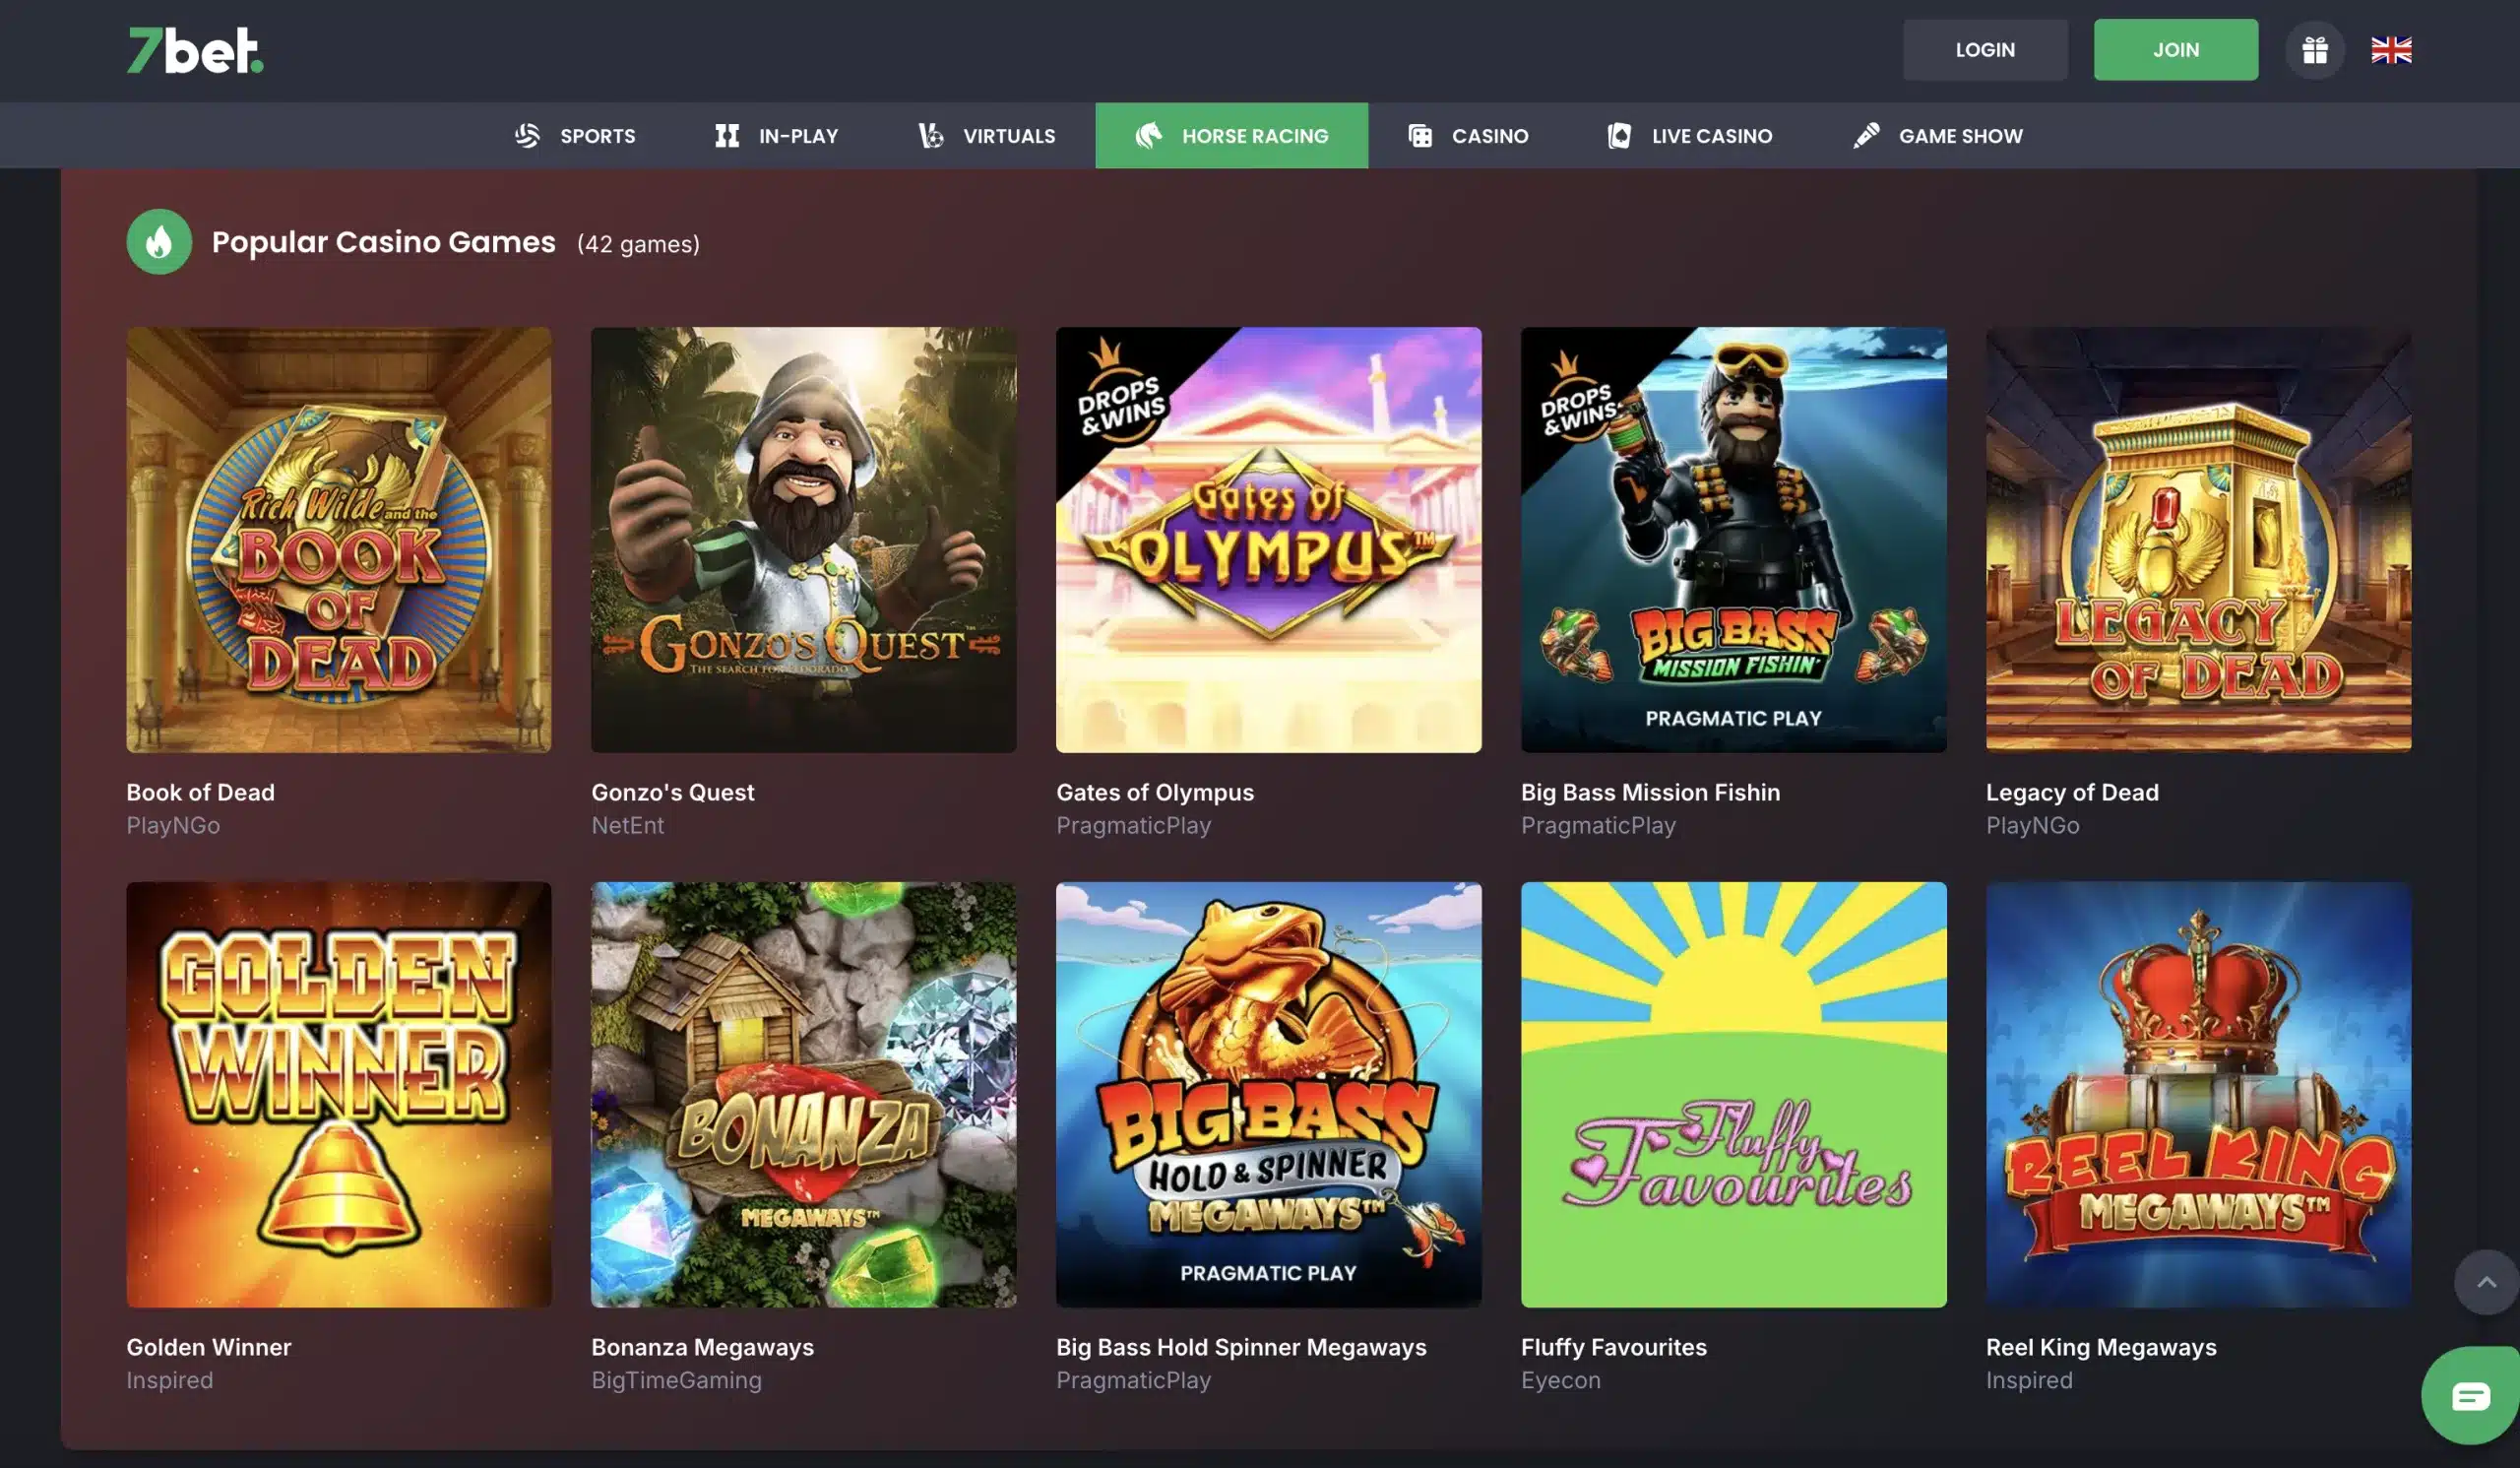Click the Virtuals icon

[931, 135]
